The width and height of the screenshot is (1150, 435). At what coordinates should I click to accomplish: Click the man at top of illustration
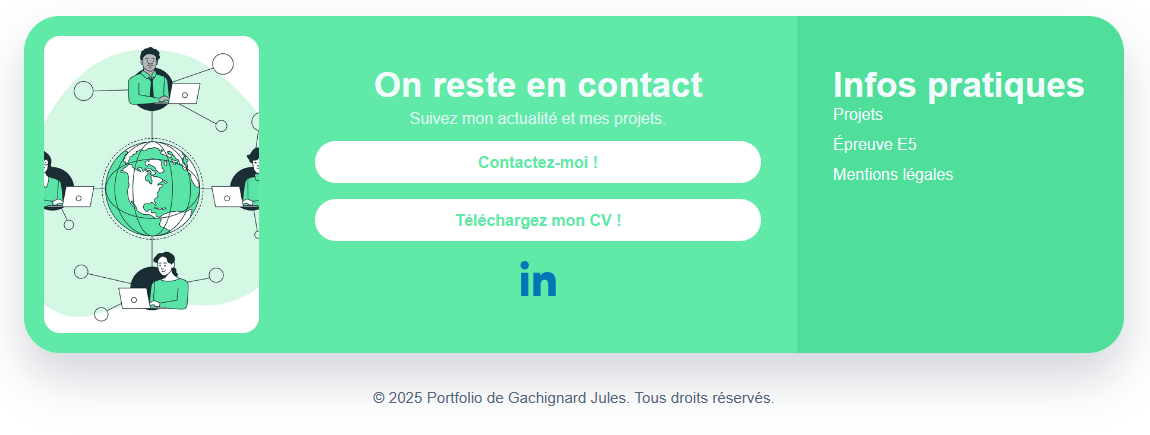[150, 74]
